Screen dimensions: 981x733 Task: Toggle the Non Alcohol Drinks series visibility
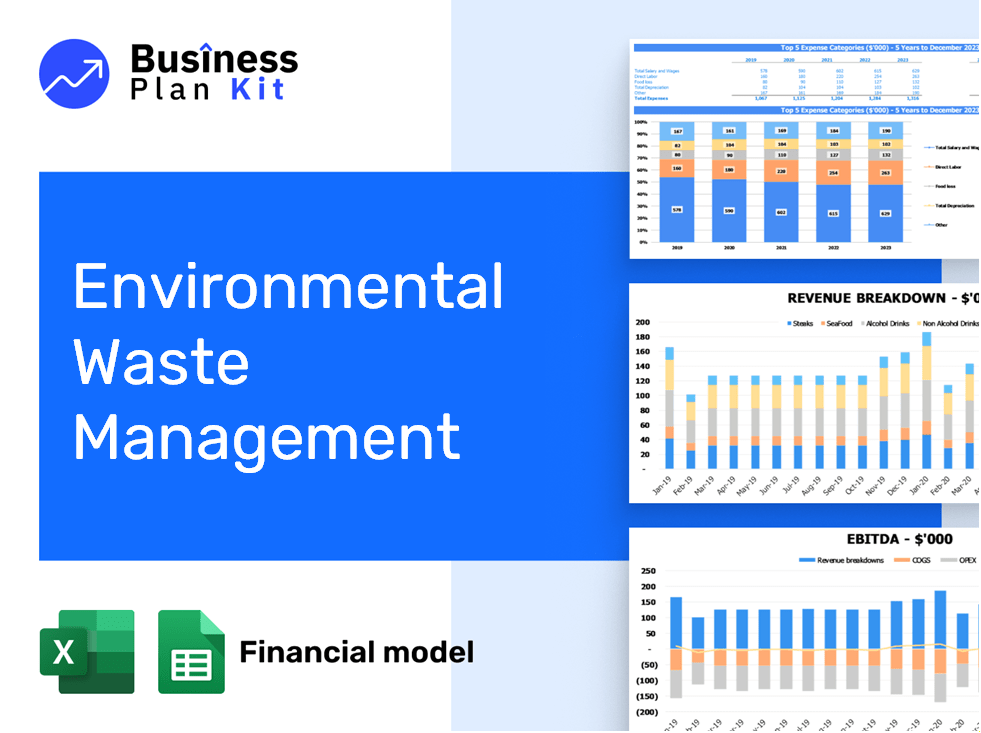tap(919, 323)
